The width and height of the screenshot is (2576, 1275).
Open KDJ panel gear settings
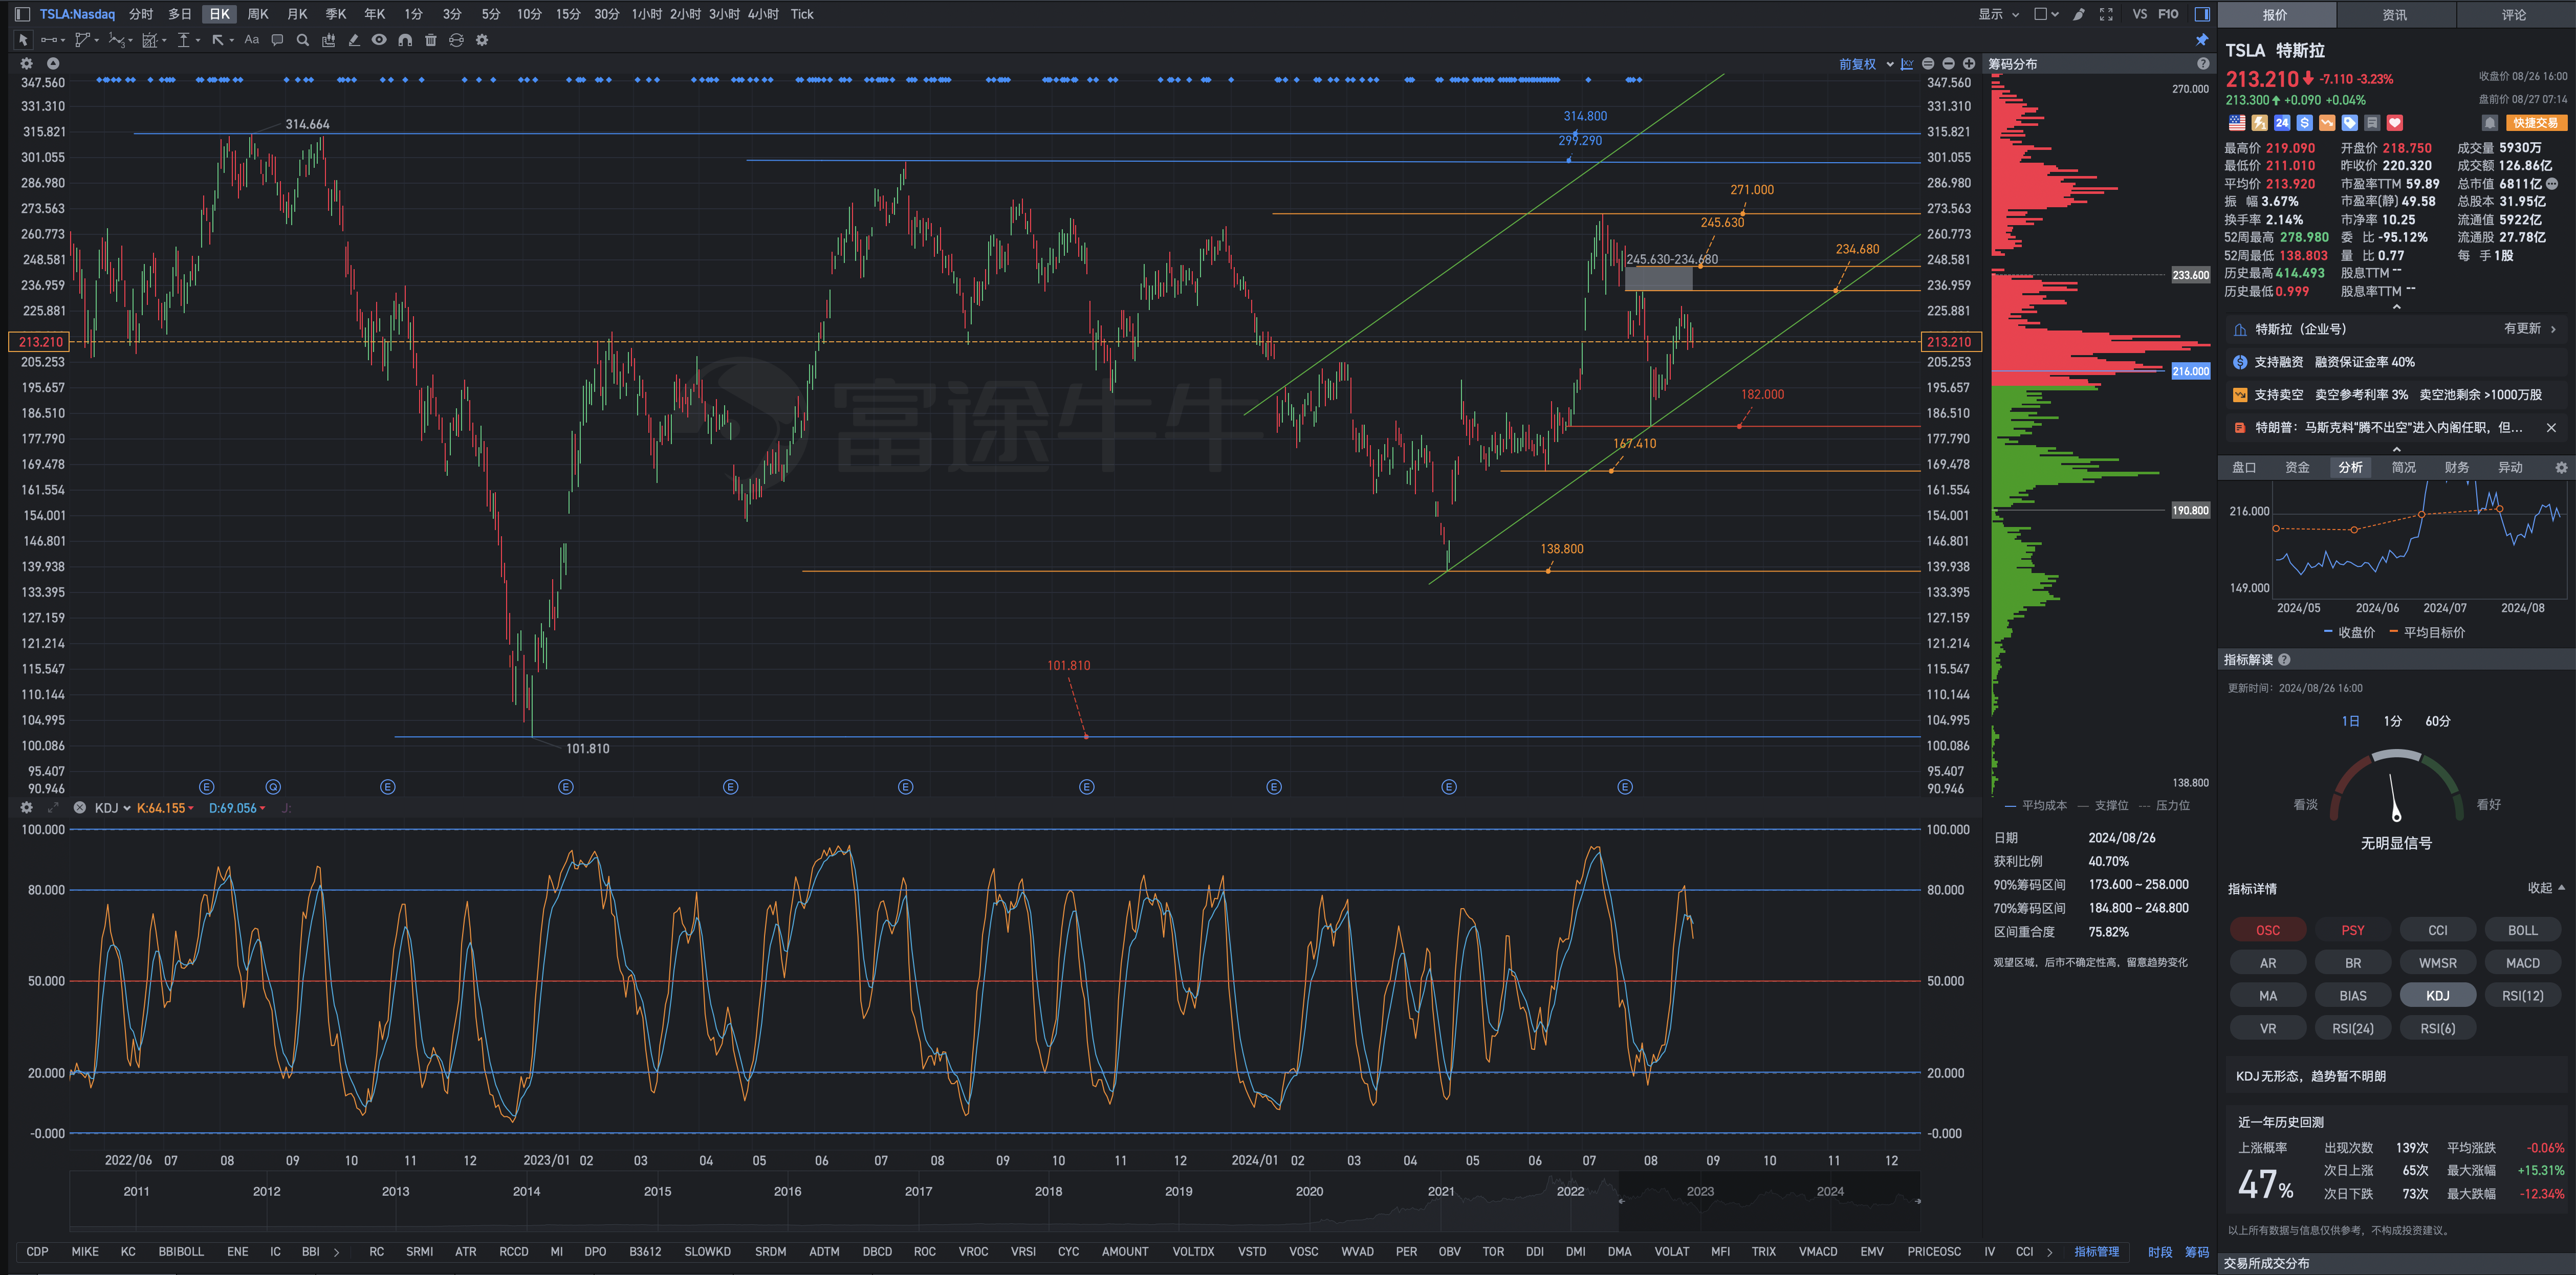27,808
